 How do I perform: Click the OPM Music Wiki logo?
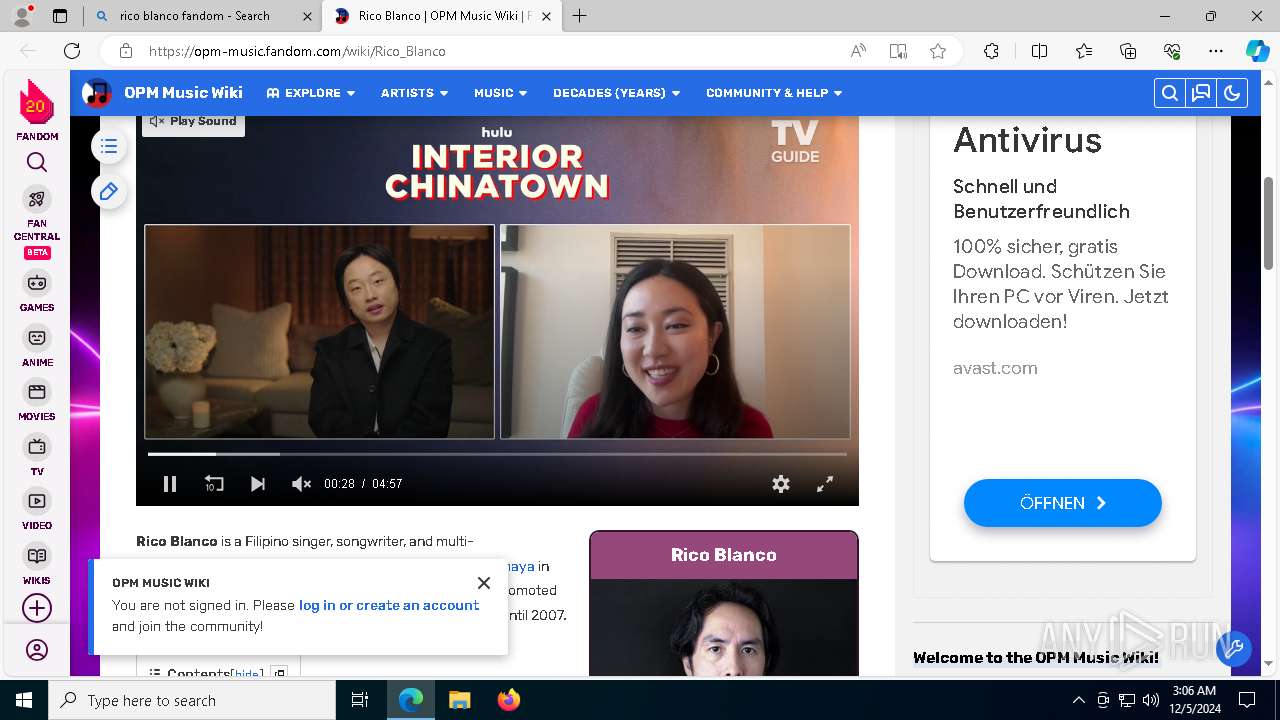coord(97,93)
